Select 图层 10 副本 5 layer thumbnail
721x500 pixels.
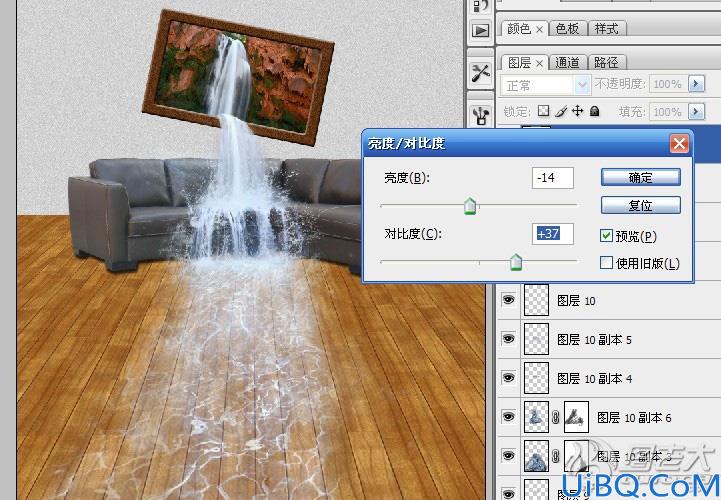pos(537,339)
